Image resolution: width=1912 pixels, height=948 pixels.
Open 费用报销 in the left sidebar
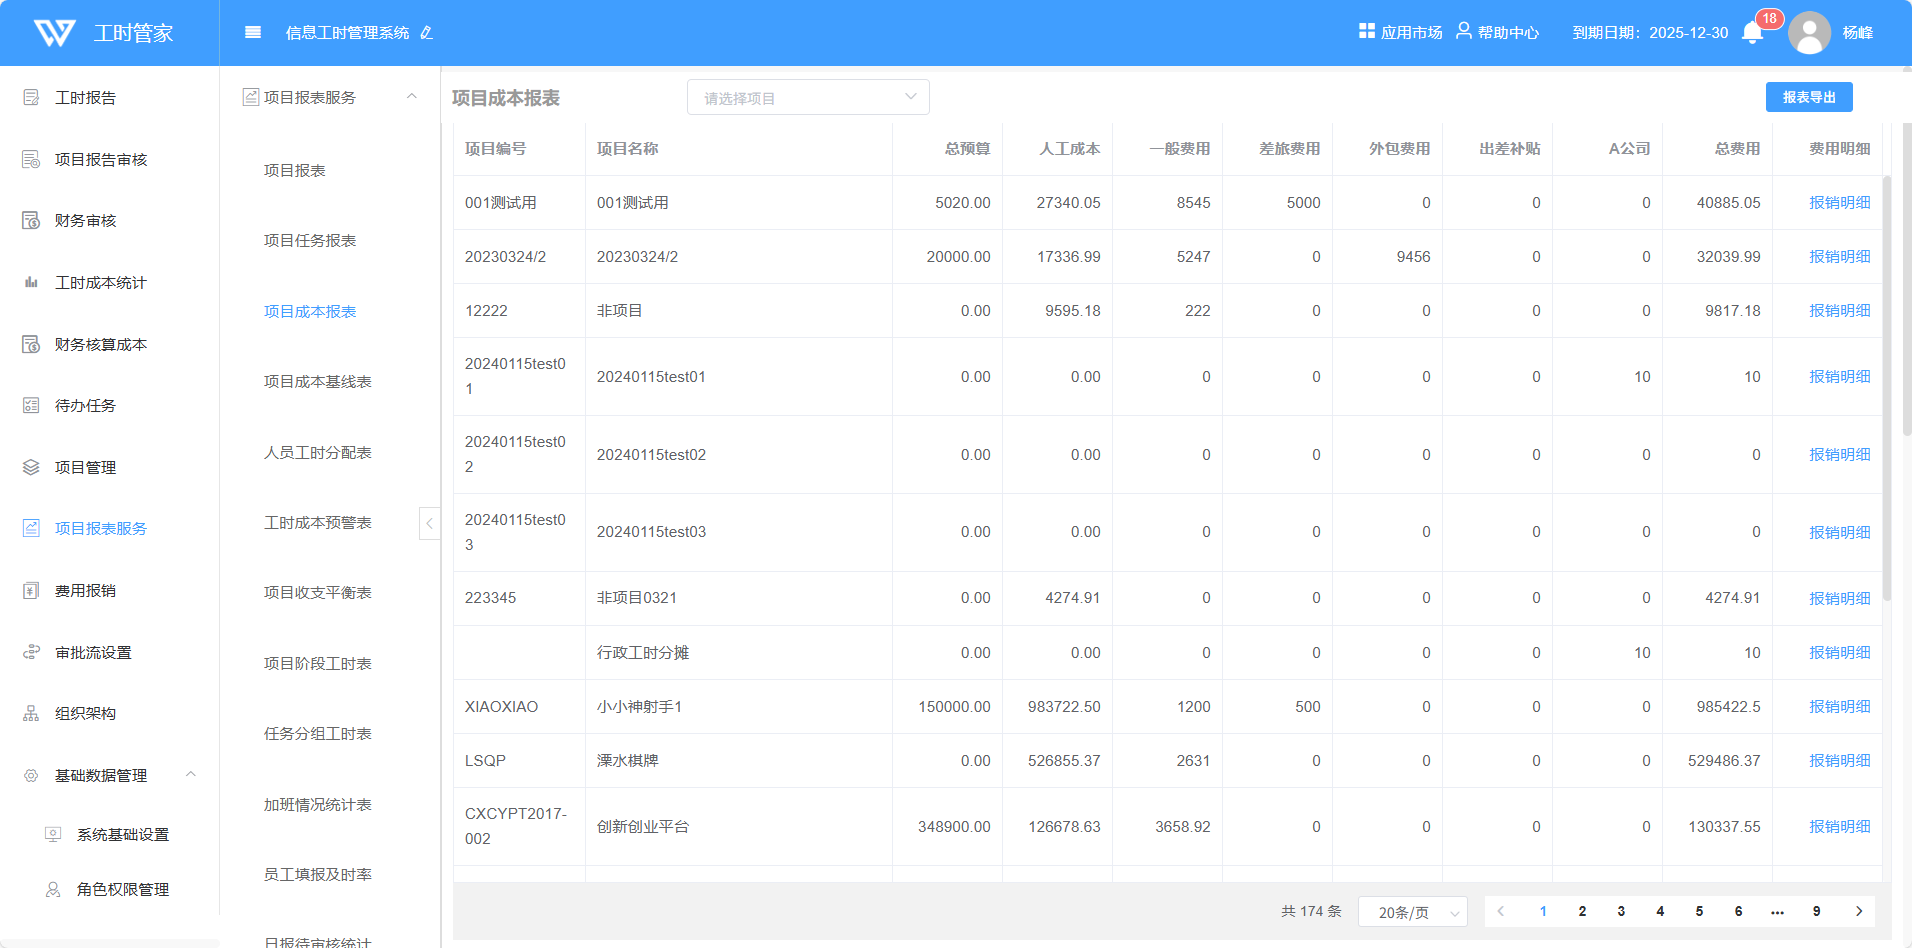[x=85, y=591]
